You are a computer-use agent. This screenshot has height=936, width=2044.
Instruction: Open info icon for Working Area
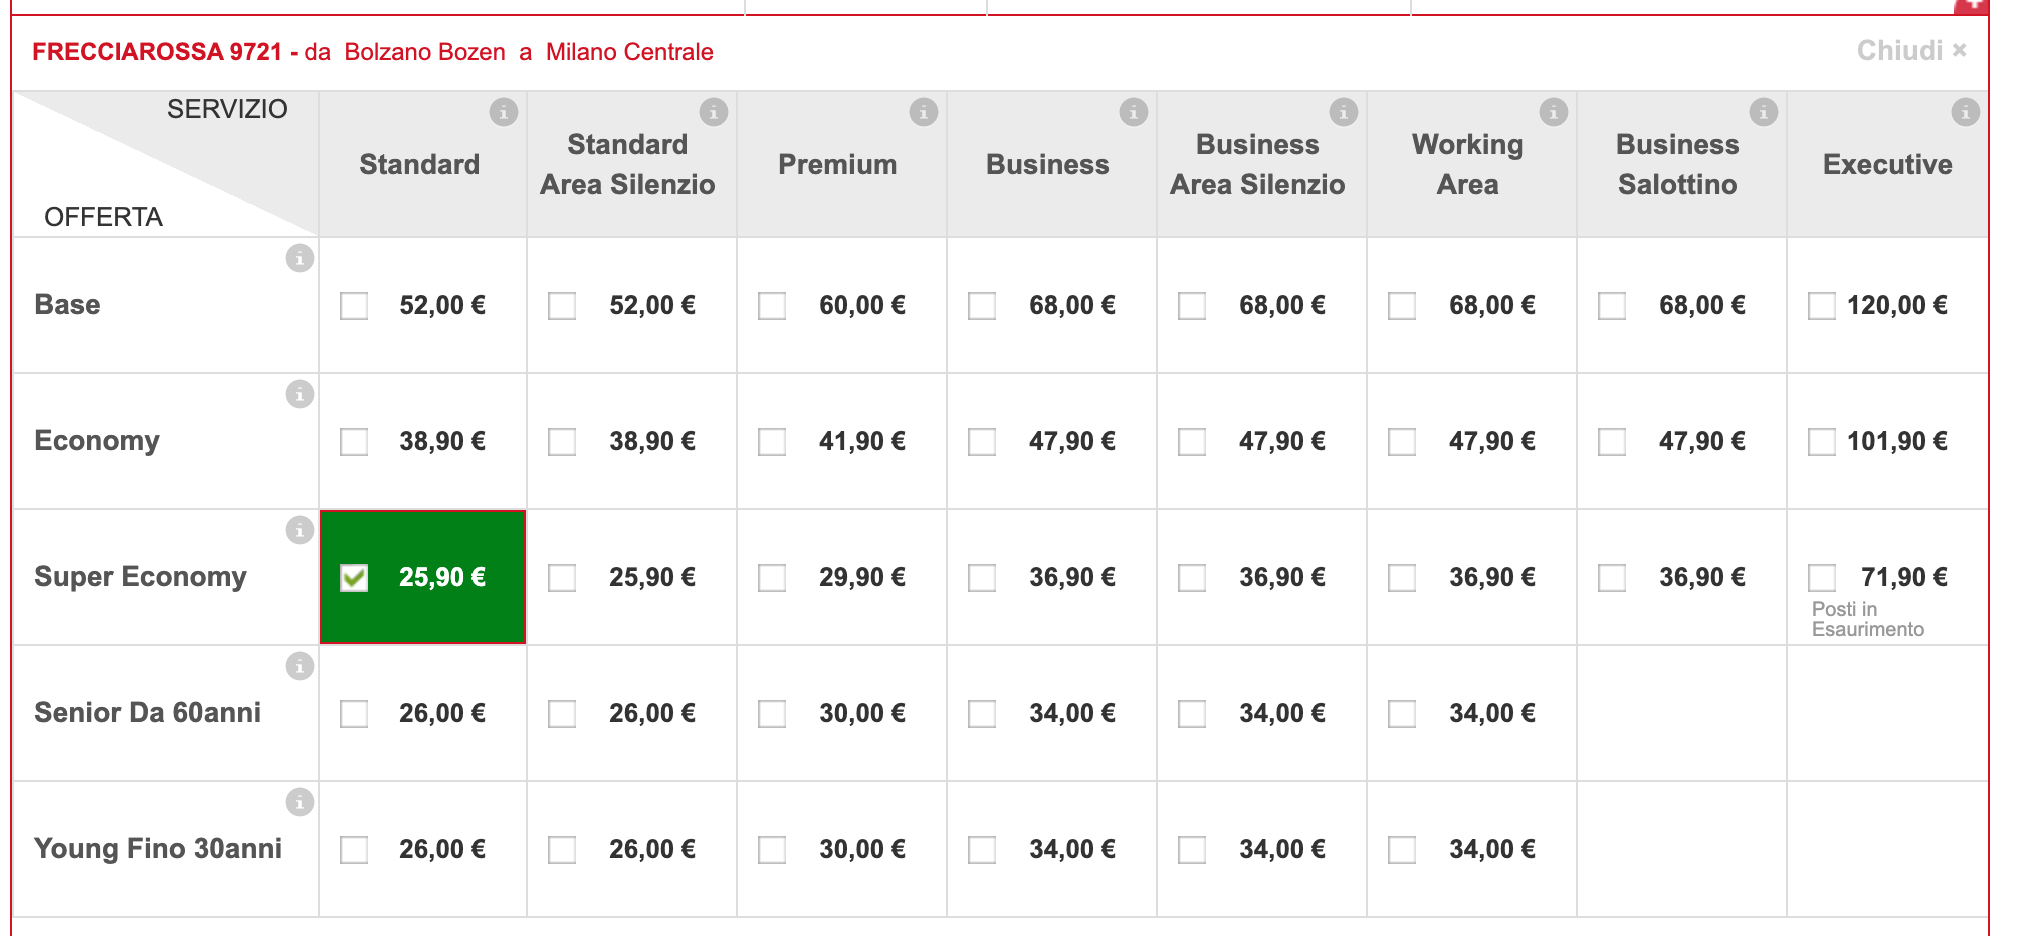tap(1554, 112)
